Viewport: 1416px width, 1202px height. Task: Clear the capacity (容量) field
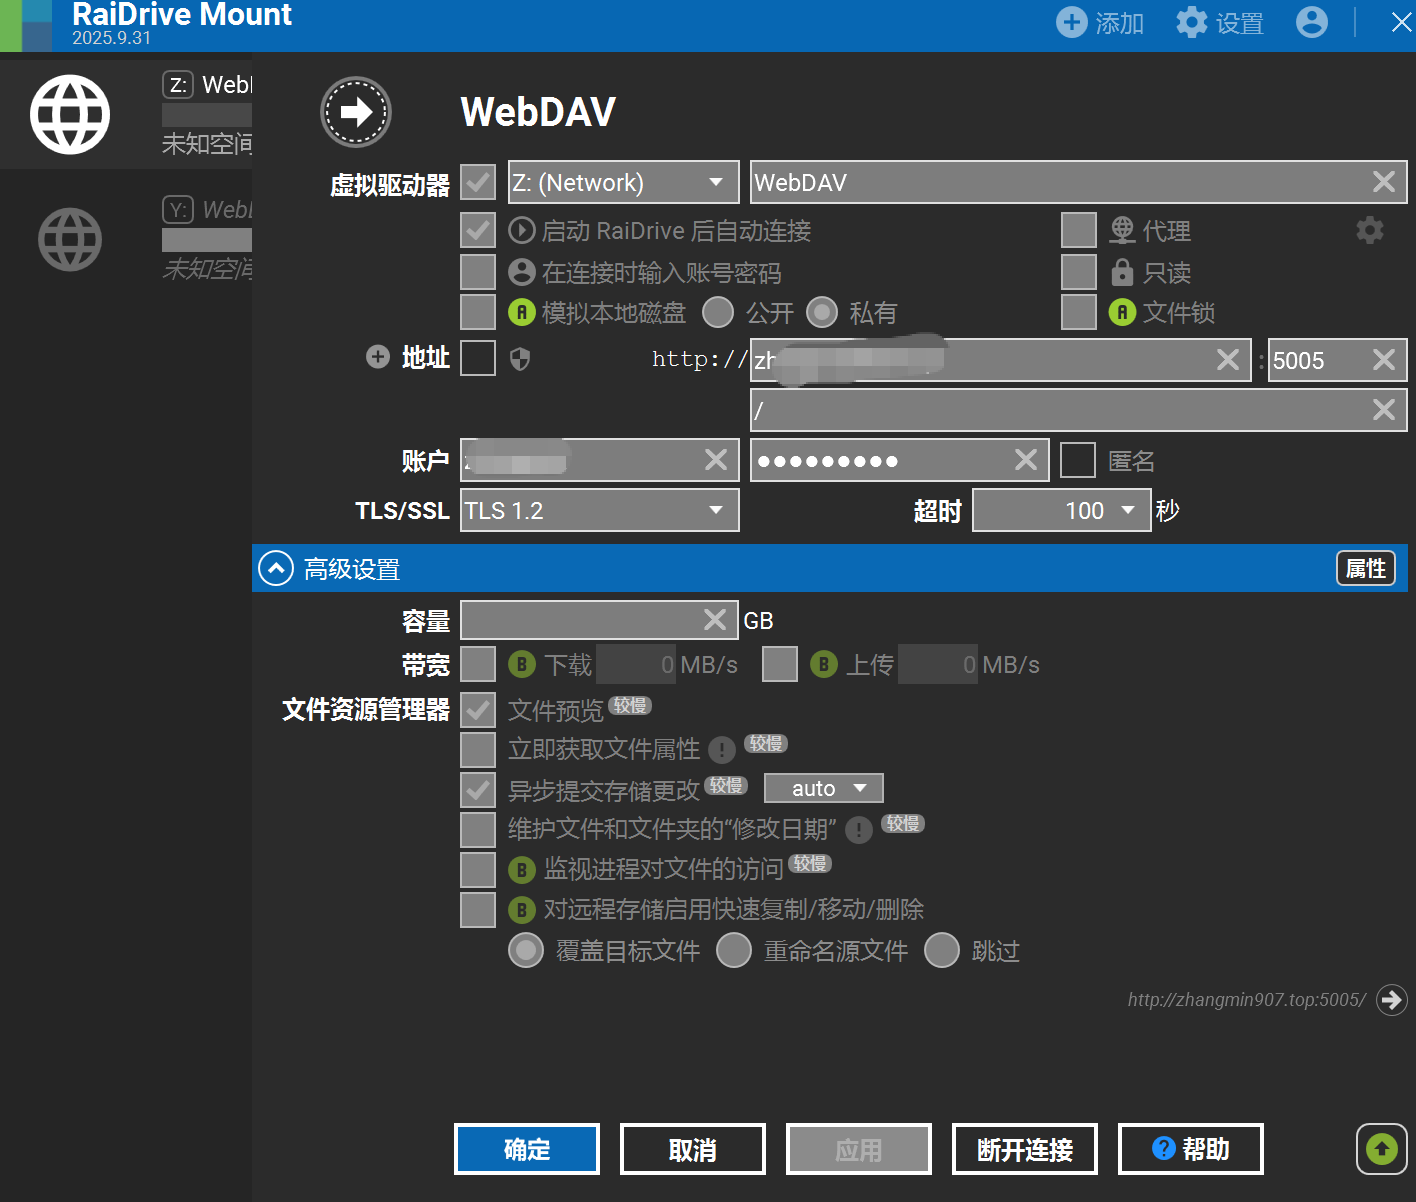click(715, 619)
